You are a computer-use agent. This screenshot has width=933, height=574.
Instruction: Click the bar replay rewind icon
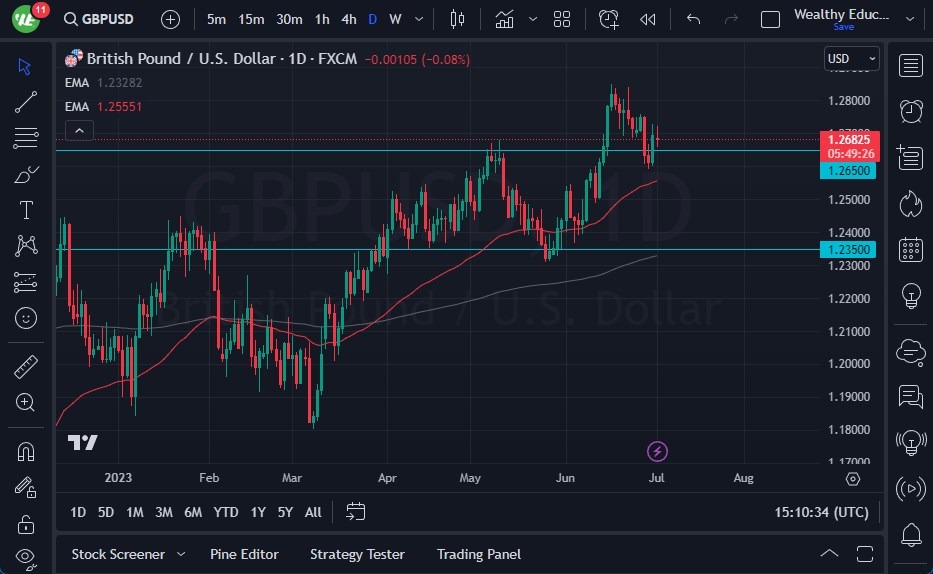[x=648, y=19]
